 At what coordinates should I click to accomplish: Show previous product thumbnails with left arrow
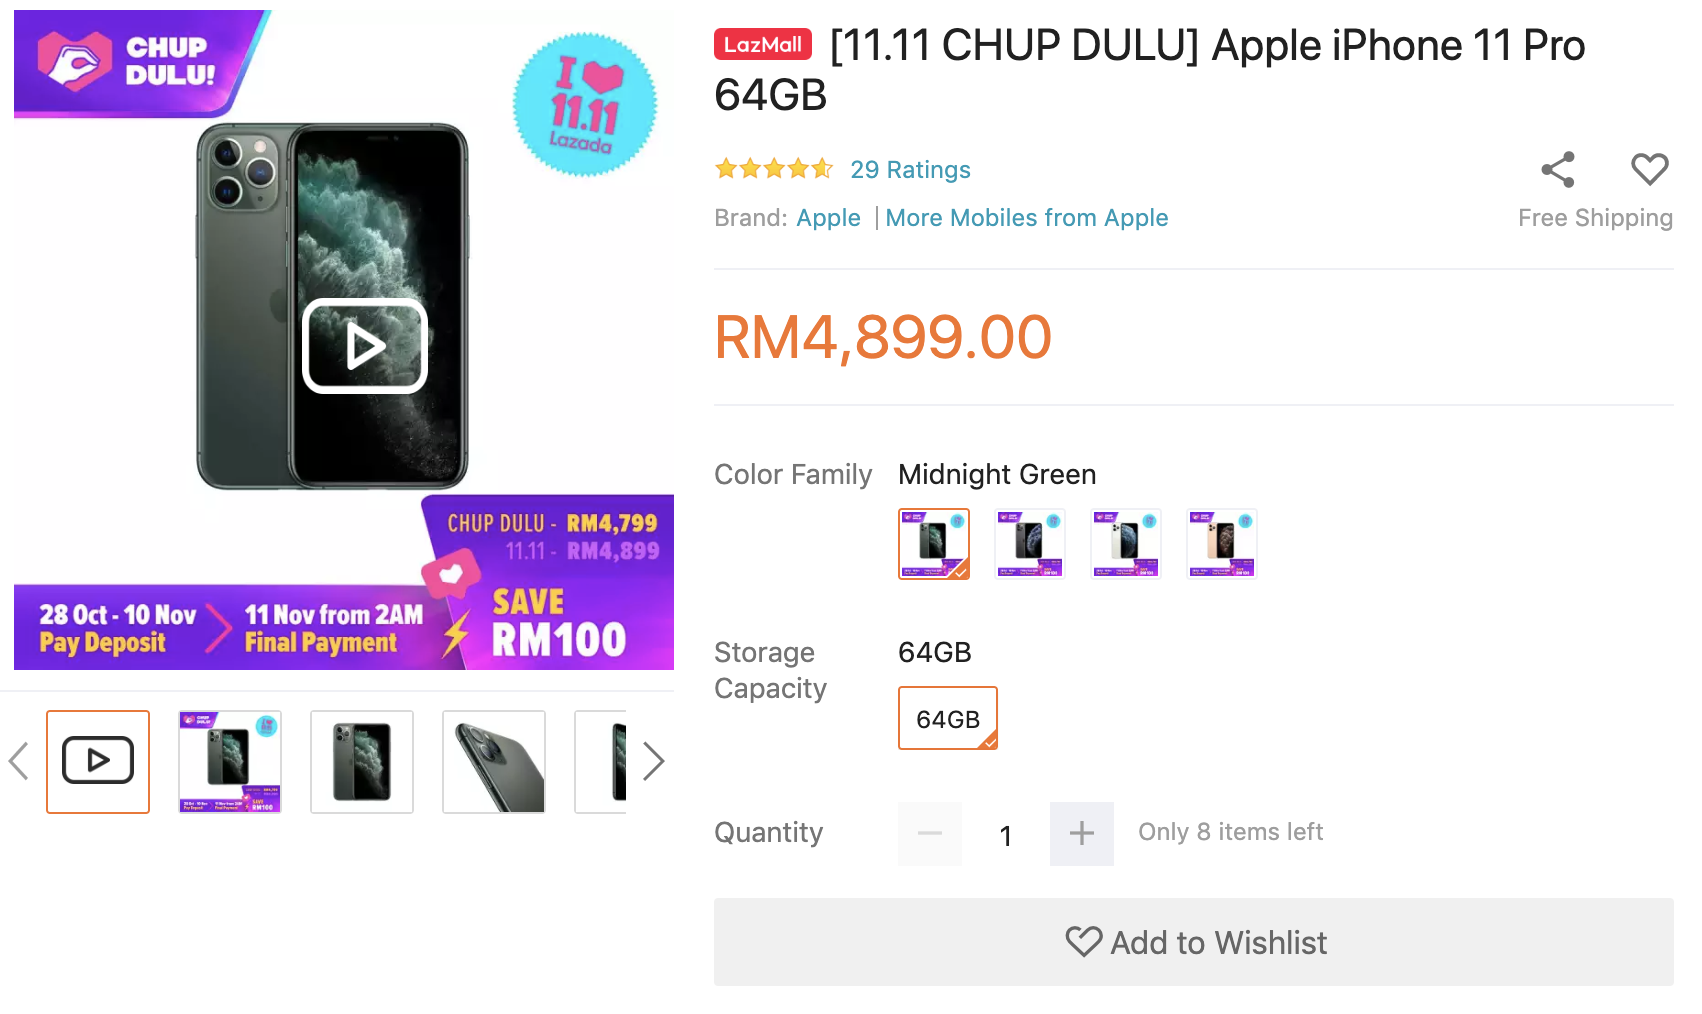point(18,761)
